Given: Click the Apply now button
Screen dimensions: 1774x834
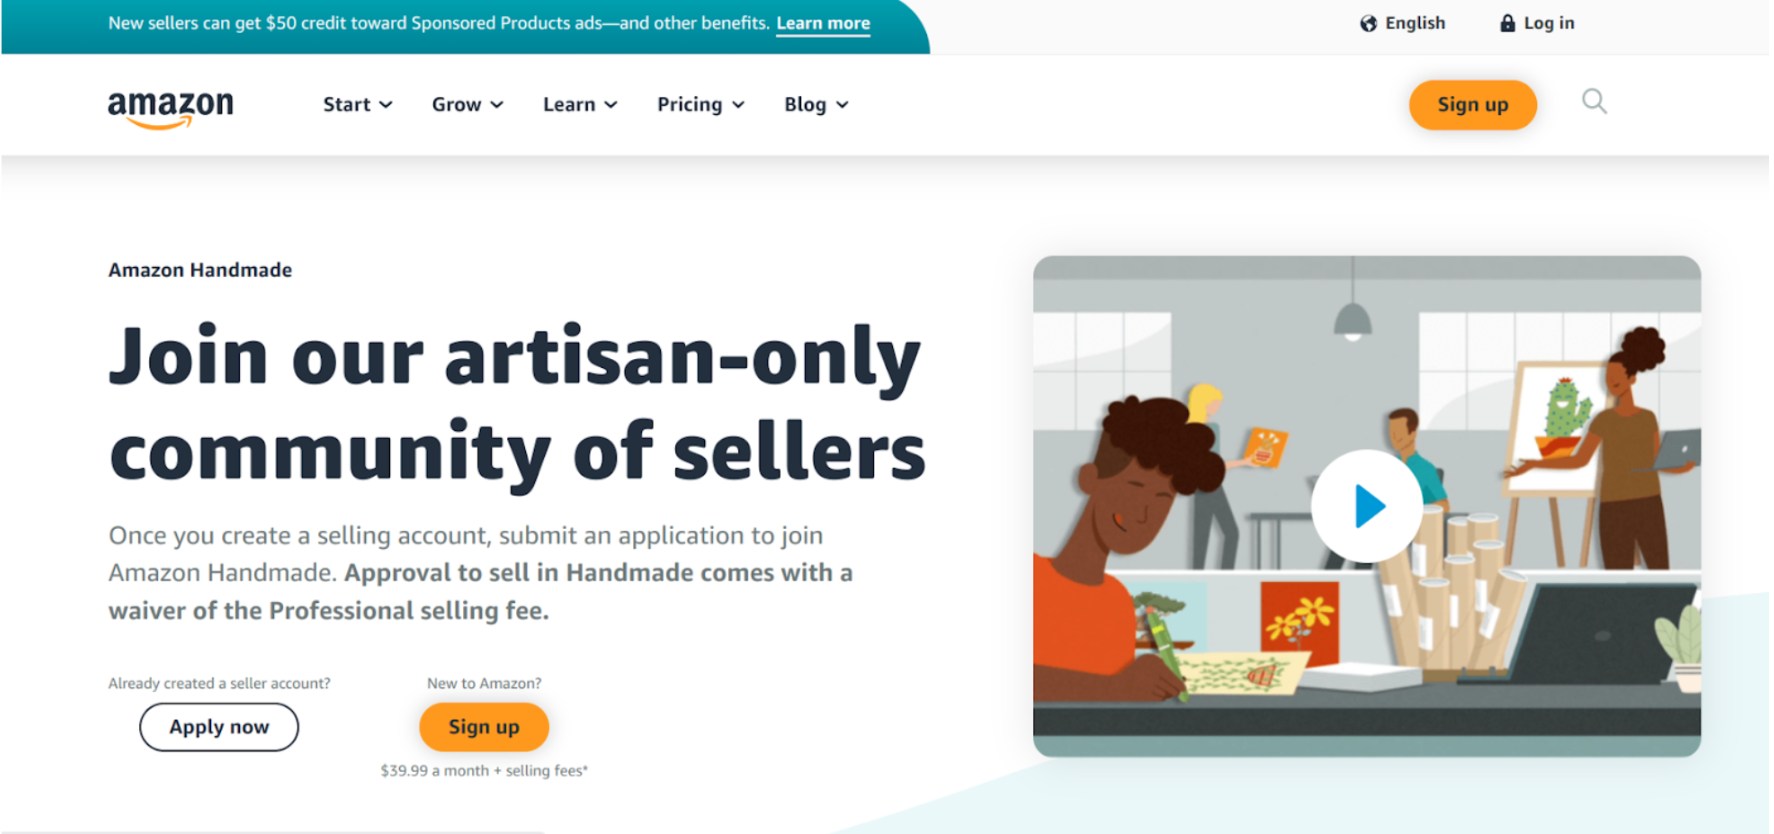Looking at the screenshot, I should point(219,727).
